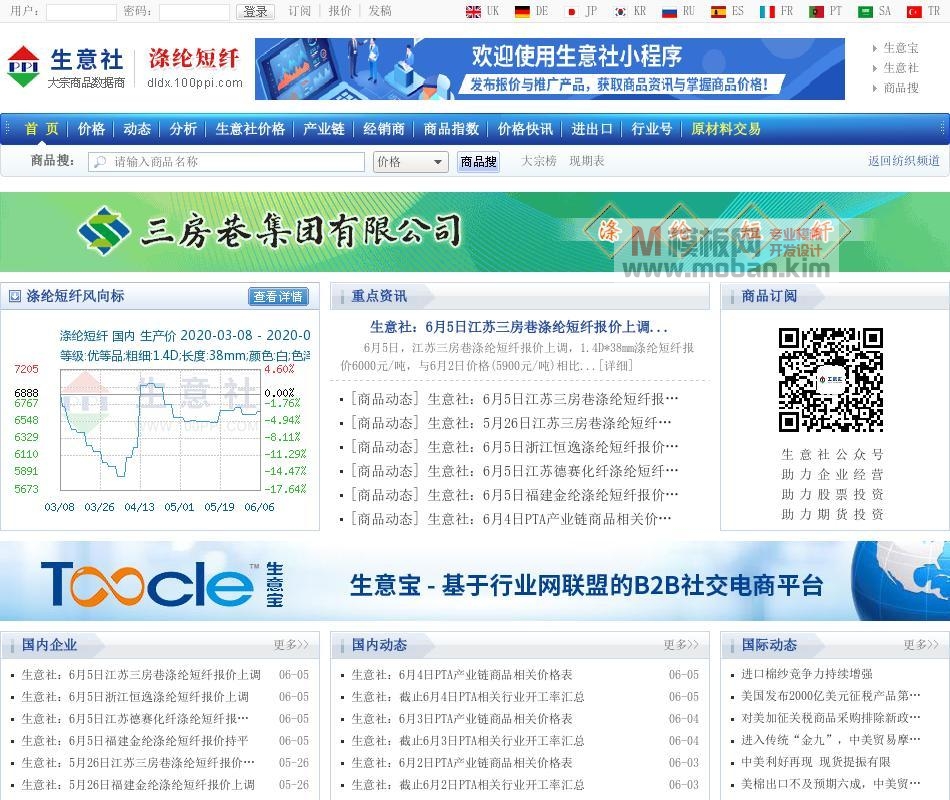The width and height of the screenshot is (950, 800).
Task: Open headline 6月5日江苏三房巷涤纶短纤报价上调
Action: point(519,327)
